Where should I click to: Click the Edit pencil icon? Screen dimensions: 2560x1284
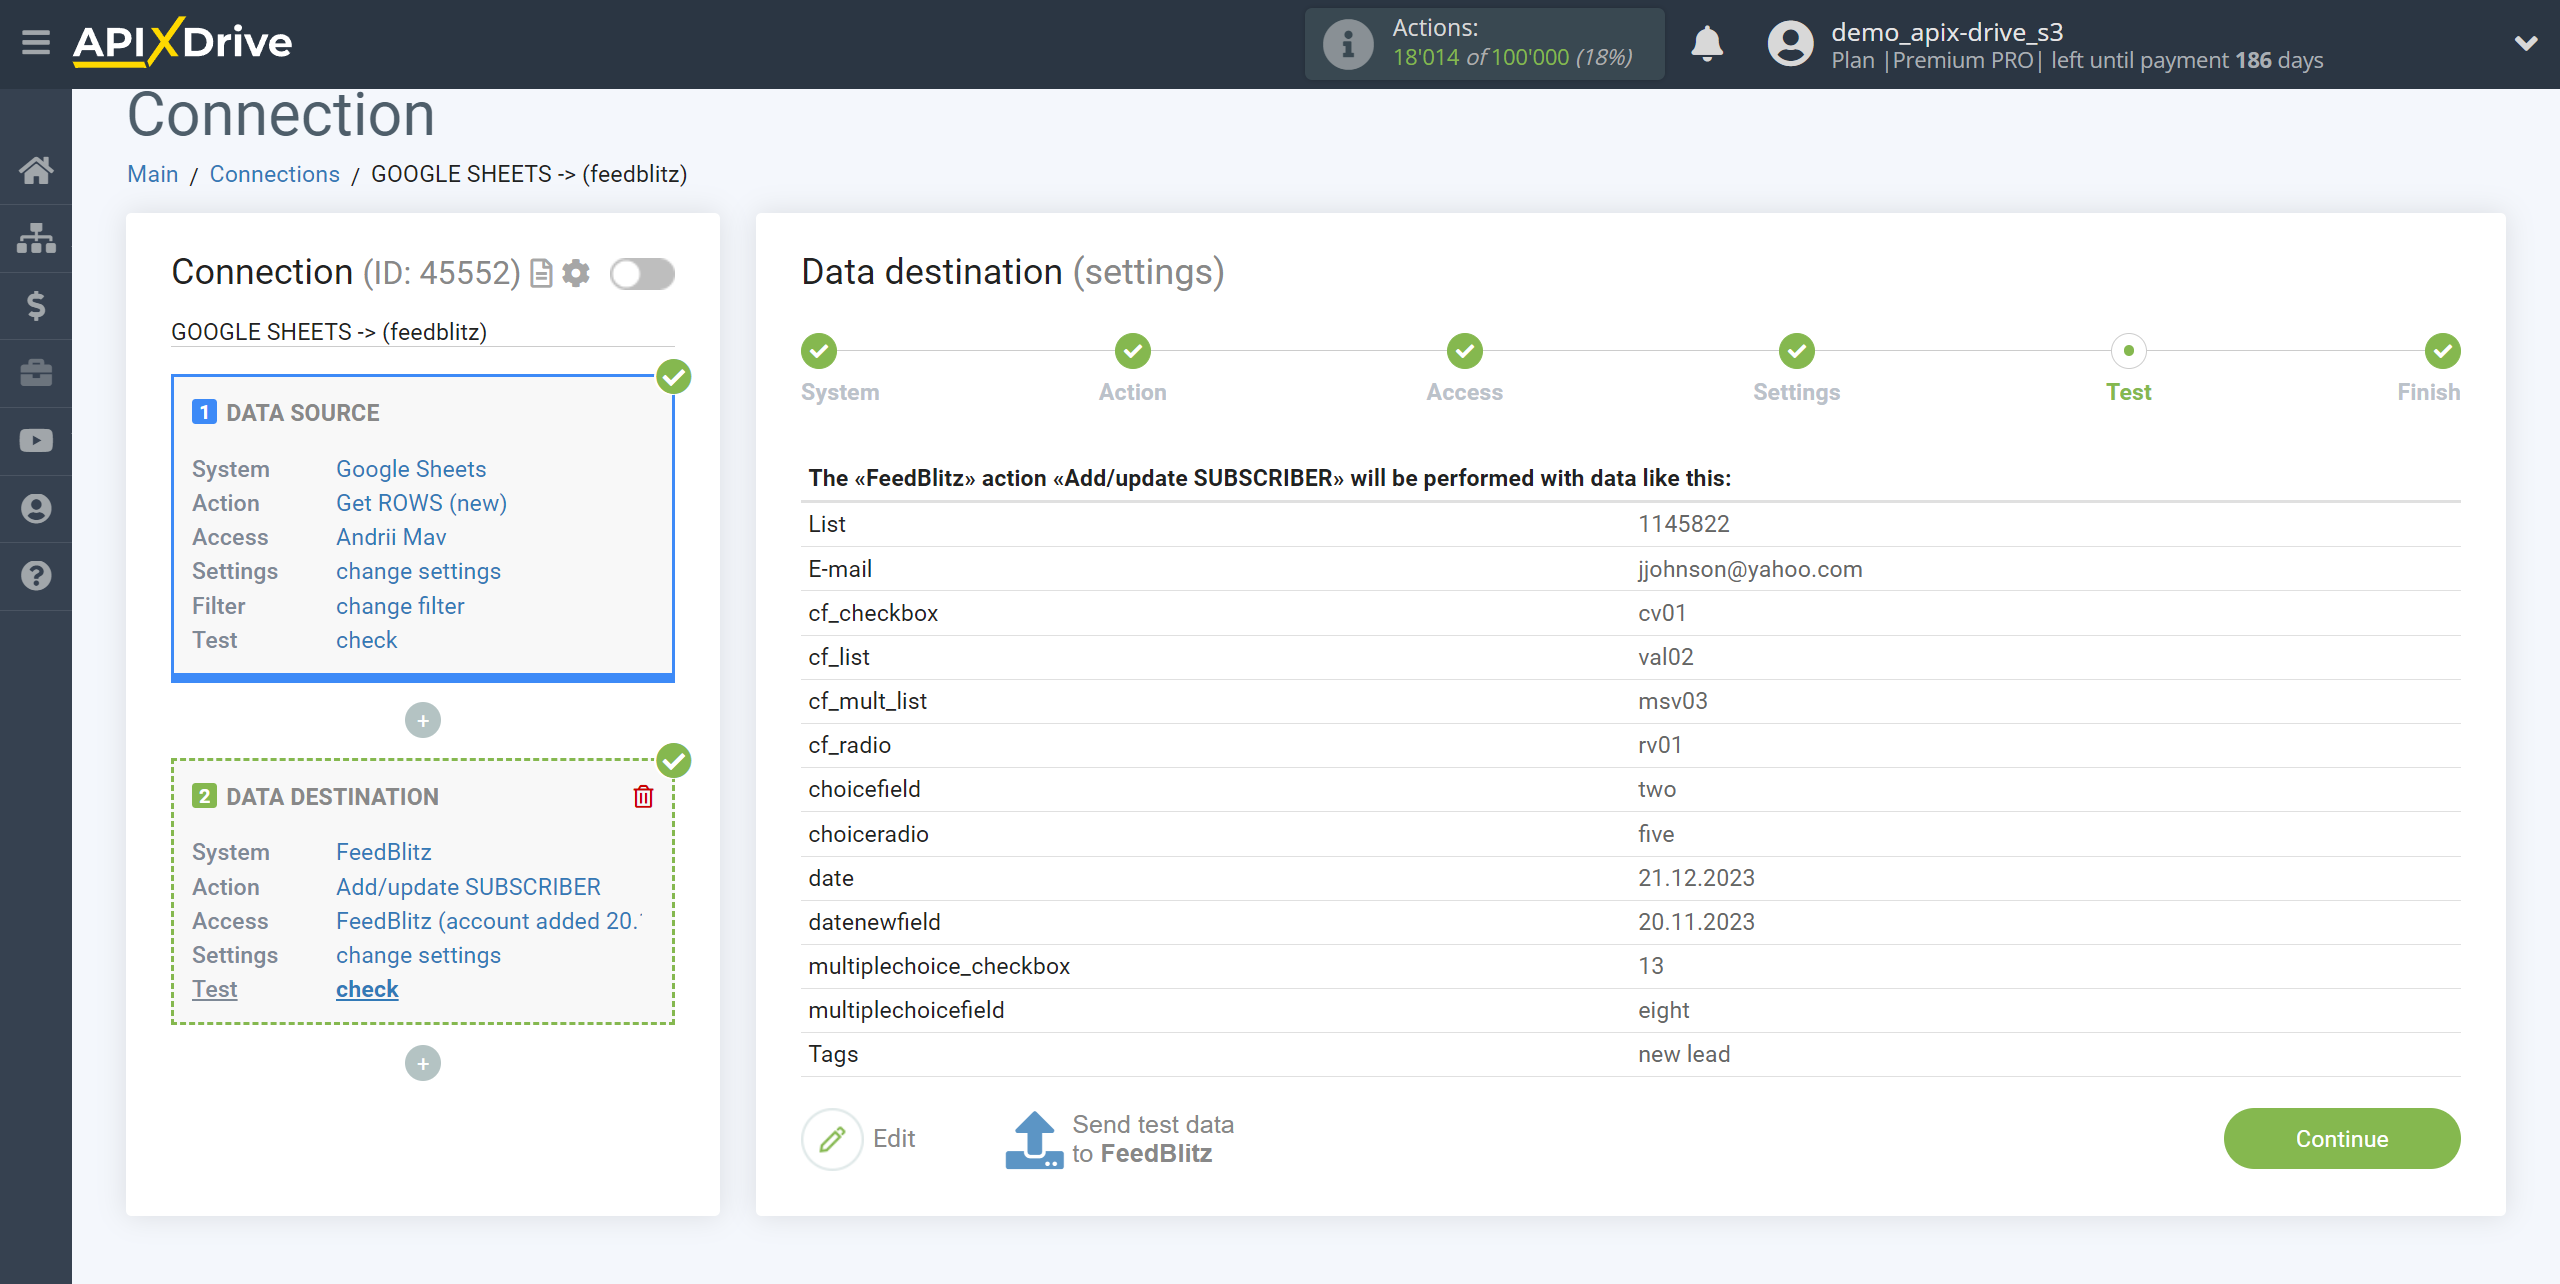coord(832,1139)
